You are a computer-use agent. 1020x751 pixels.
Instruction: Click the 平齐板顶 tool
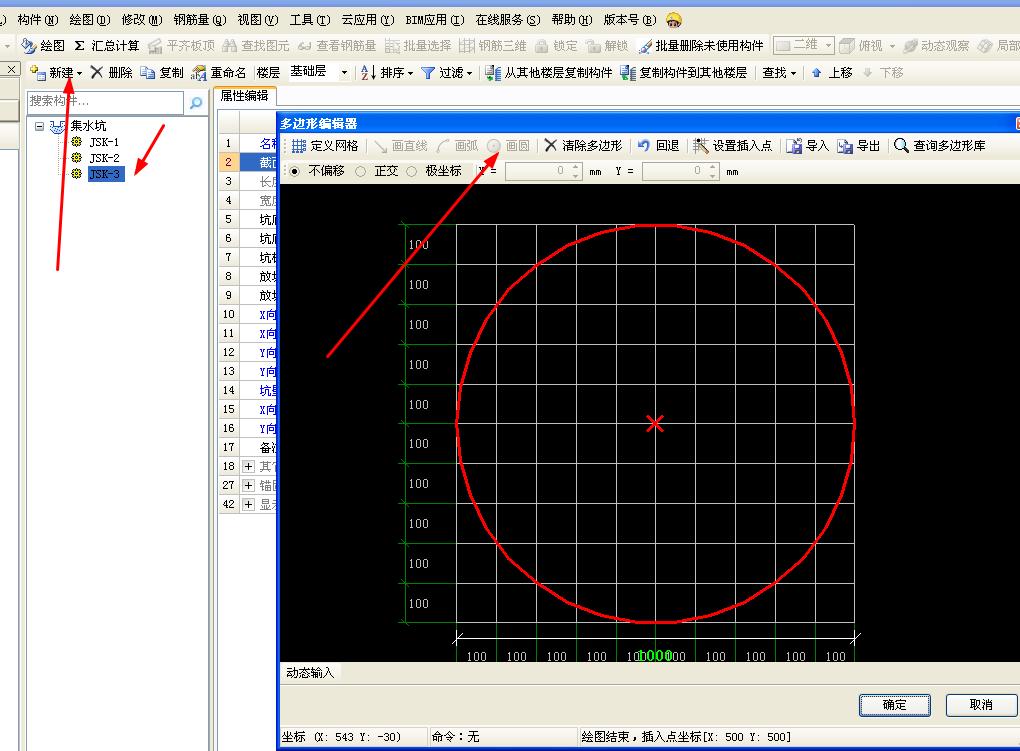(x=181, y=46)
